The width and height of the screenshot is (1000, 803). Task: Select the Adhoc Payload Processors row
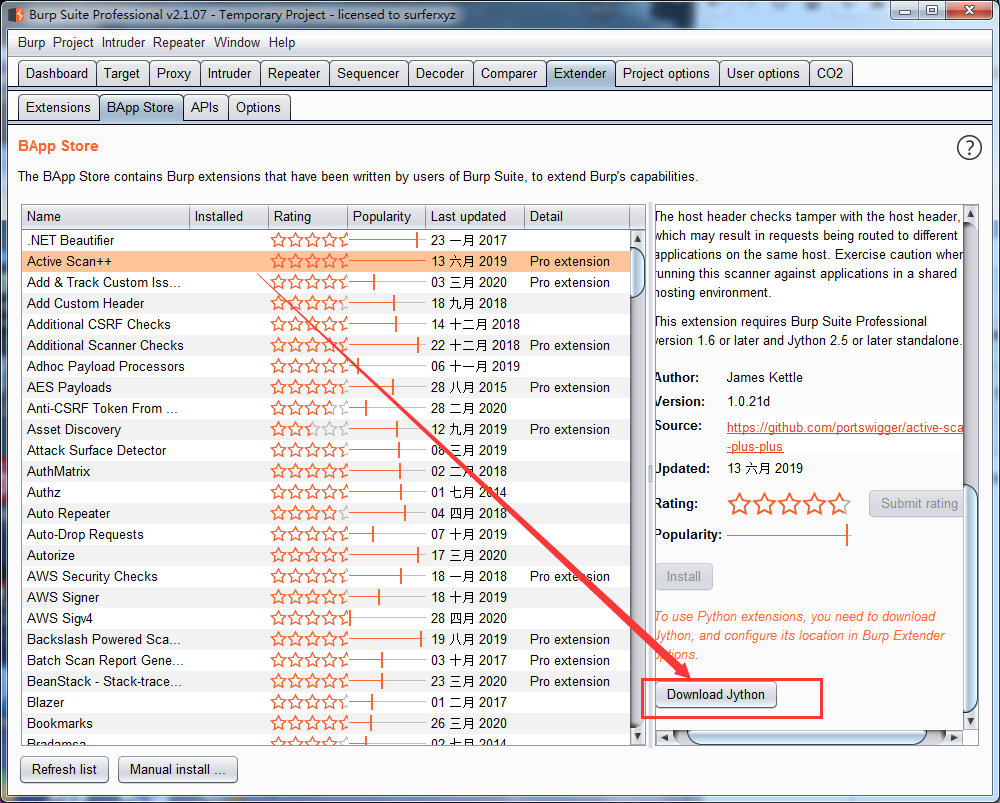pos(326,367)
